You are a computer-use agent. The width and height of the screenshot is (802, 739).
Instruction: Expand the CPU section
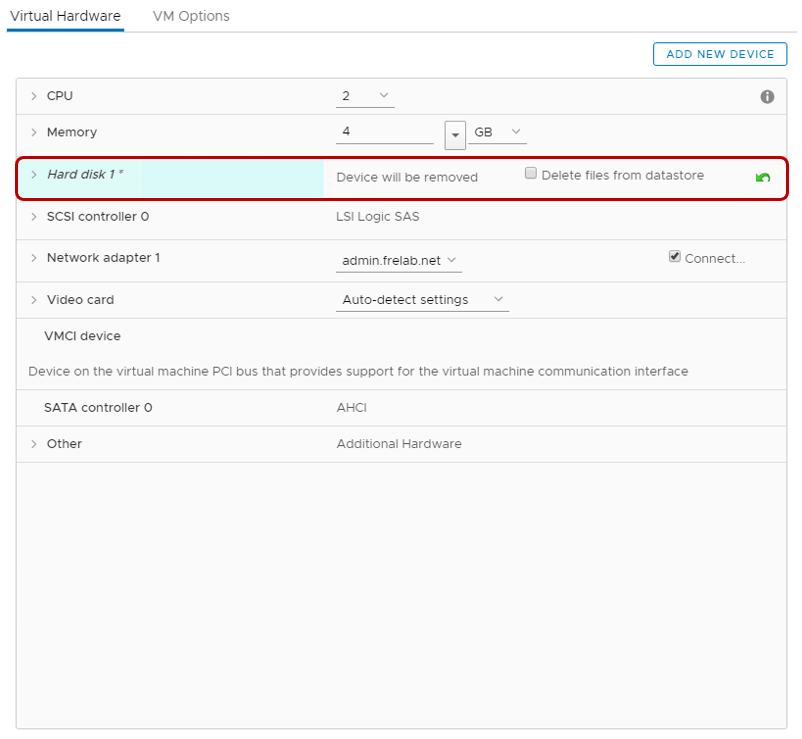tap(33, 95)
